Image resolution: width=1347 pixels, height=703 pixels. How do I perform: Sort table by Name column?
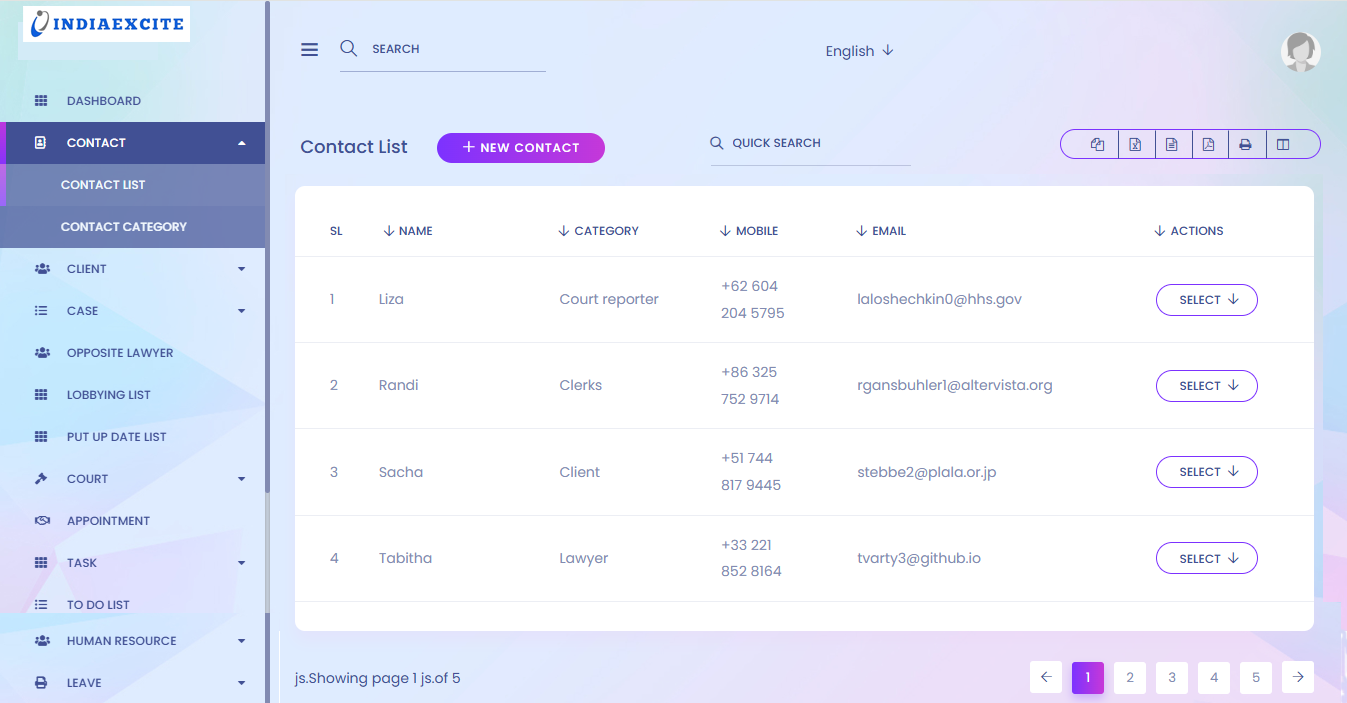tap(408, 231)
